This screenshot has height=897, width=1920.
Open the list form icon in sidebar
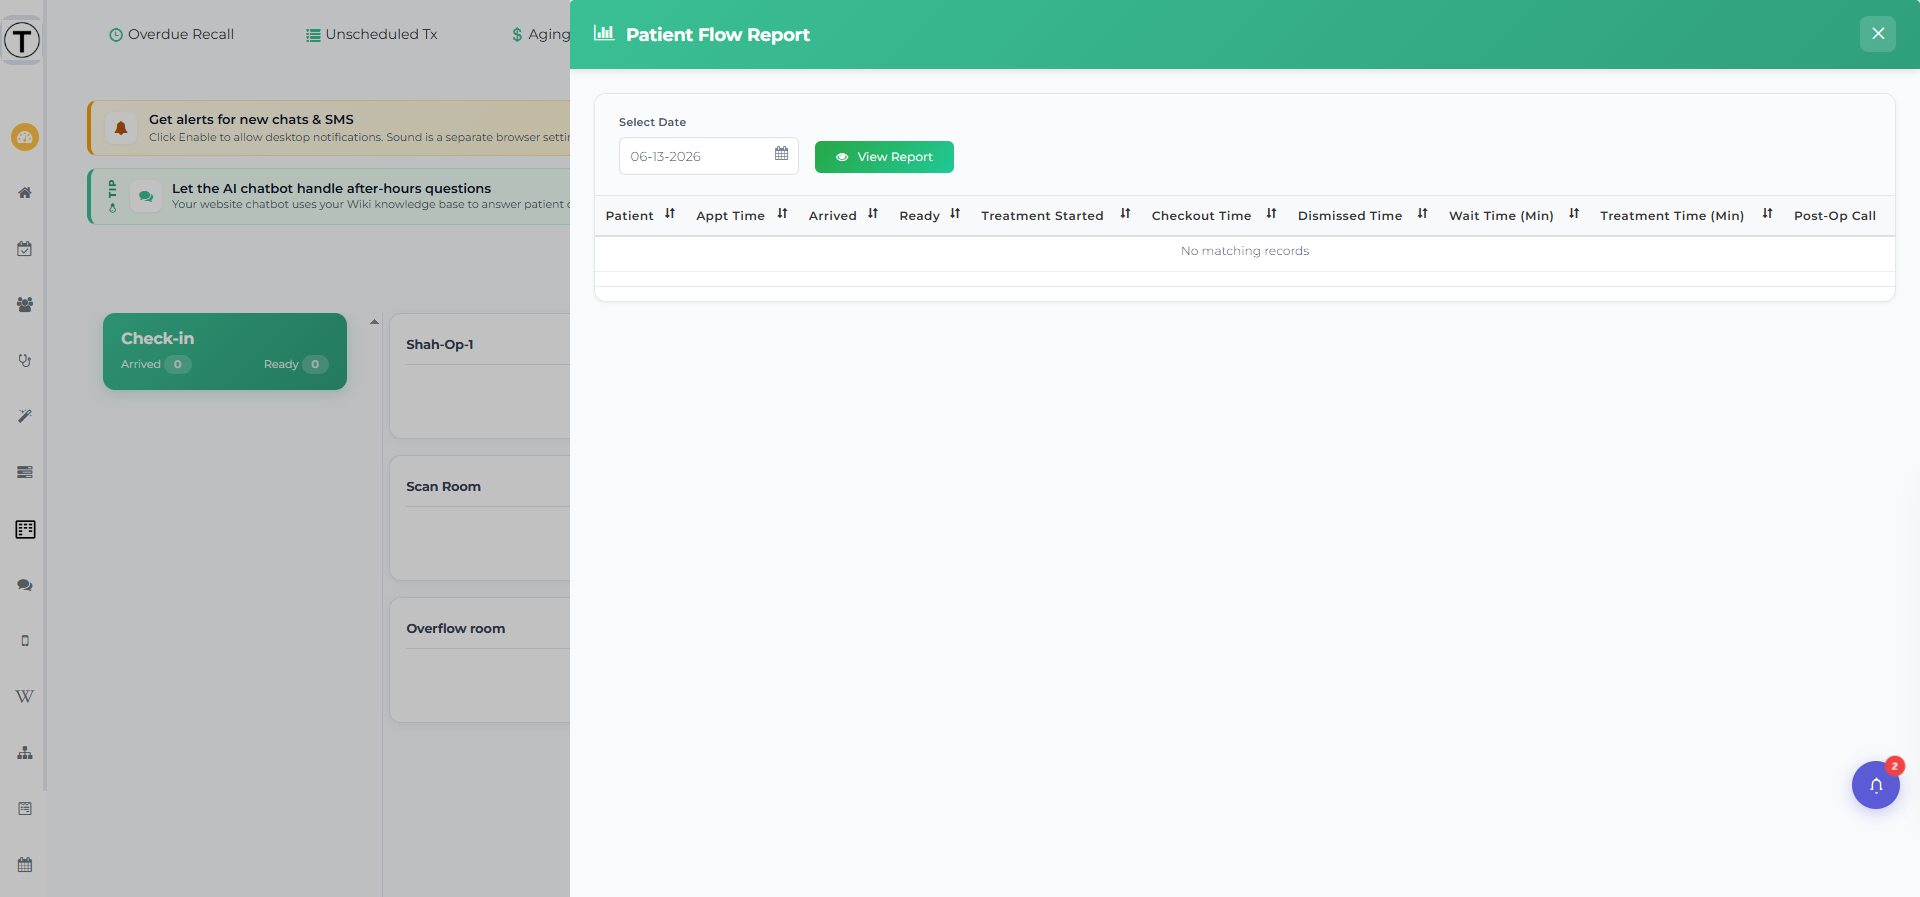[x=25, y=808]
